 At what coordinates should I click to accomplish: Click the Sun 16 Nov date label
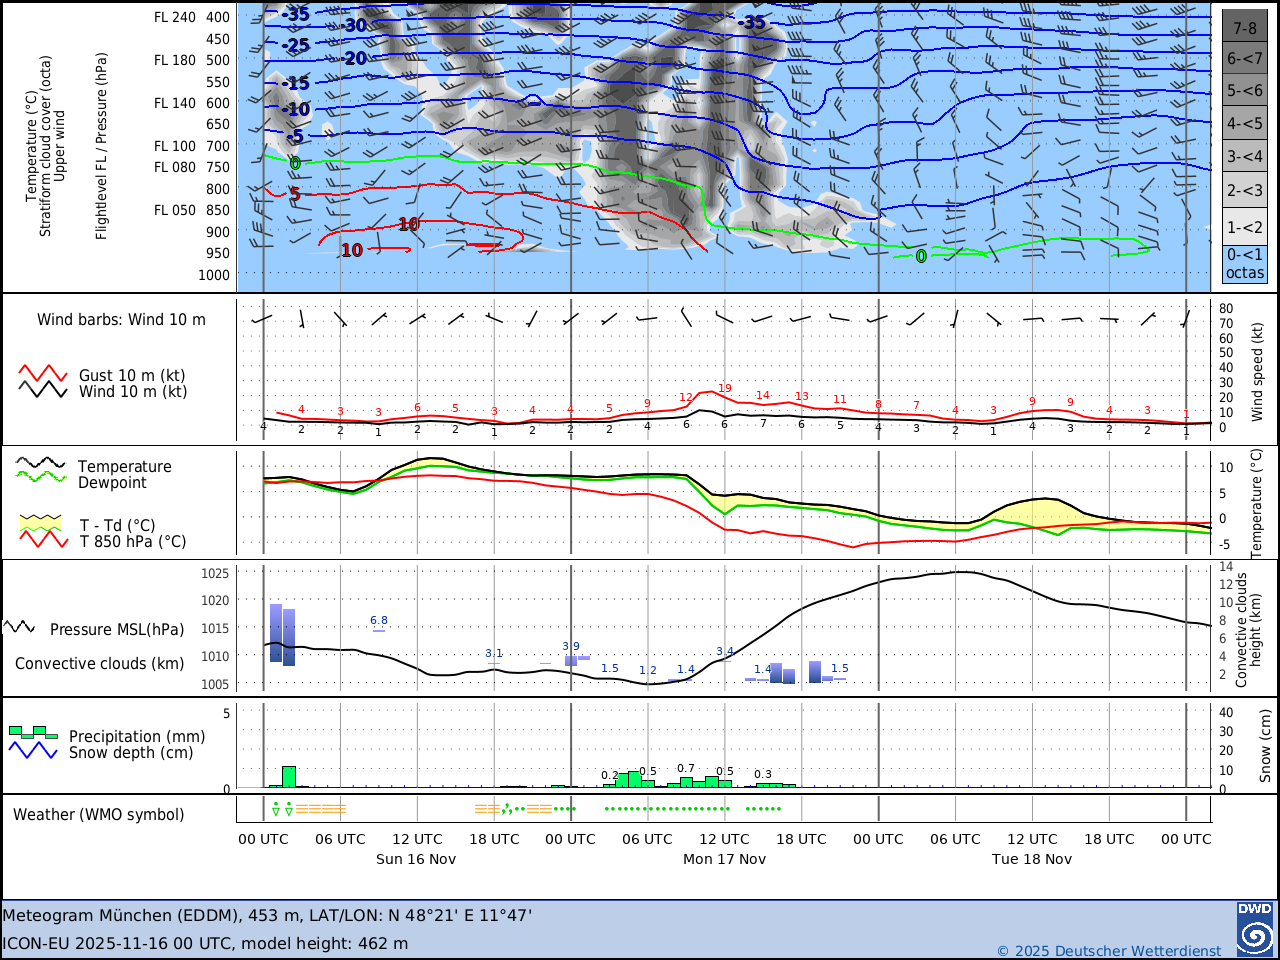pyautogui.click(x=416, y=859)
